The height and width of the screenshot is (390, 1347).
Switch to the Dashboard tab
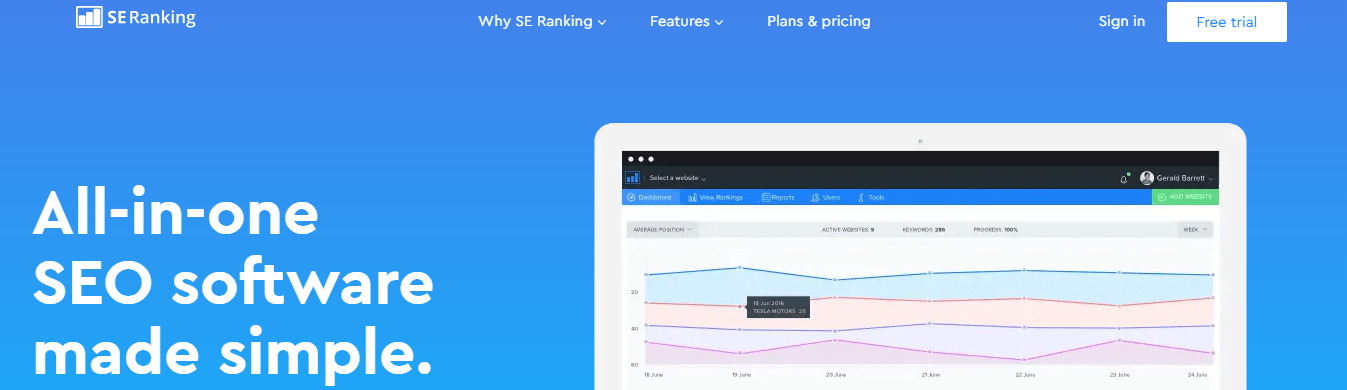650,197
